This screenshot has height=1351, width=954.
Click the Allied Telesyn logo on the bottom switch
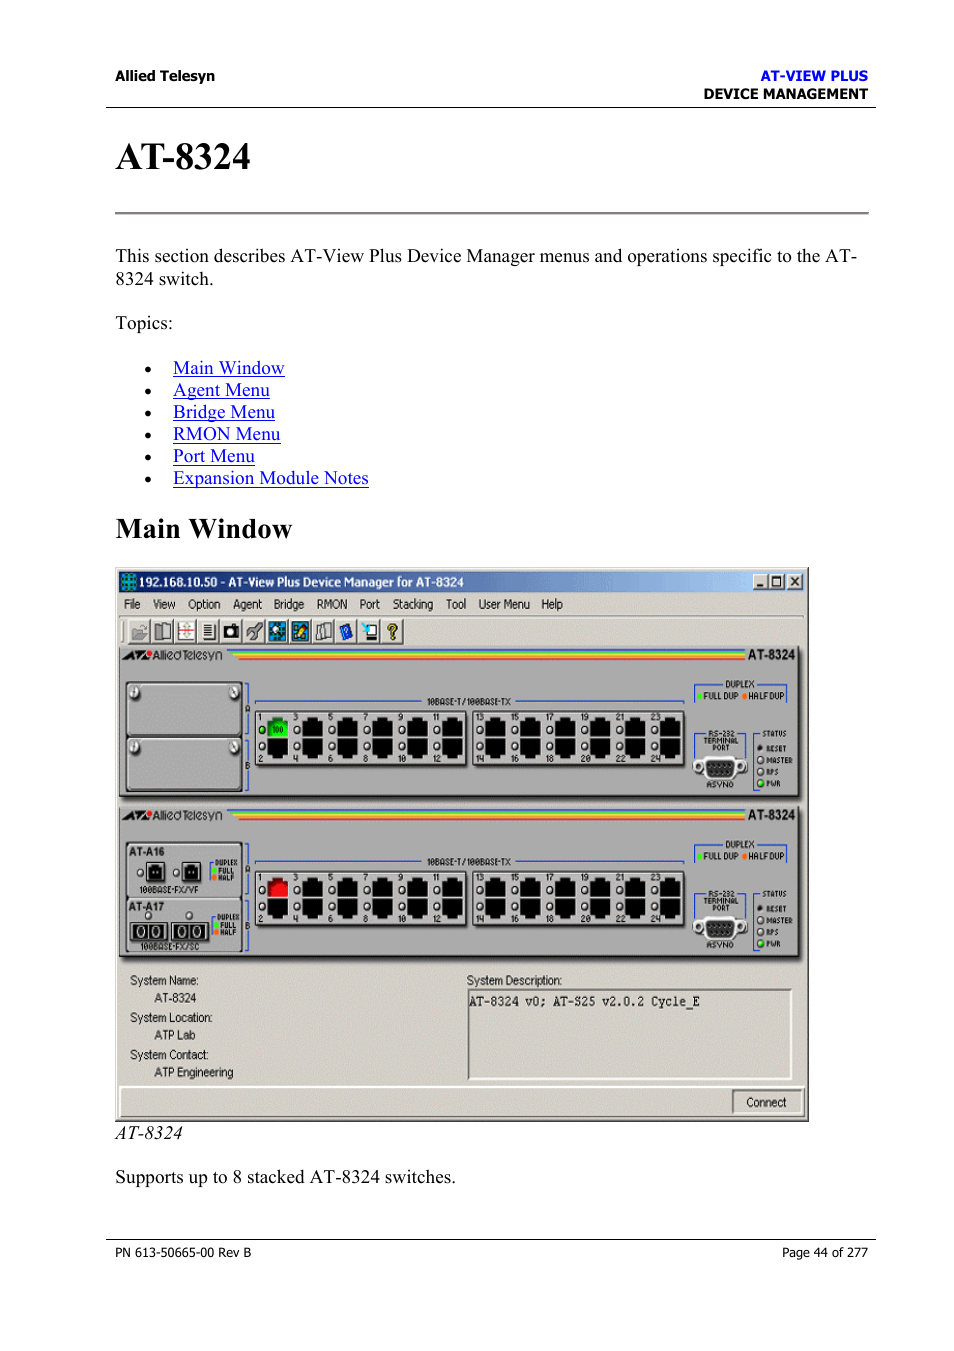click(173, 815)
